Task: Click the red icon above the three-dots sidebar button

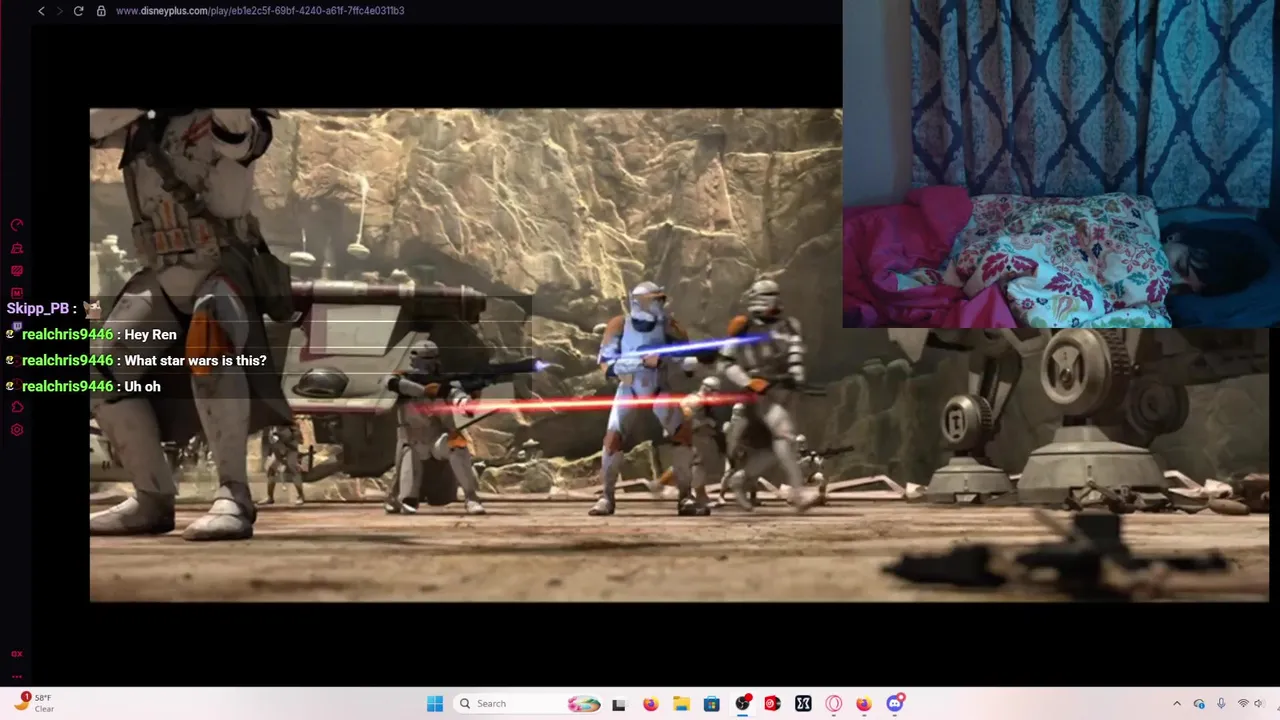Action: click(x=16, y=653)
